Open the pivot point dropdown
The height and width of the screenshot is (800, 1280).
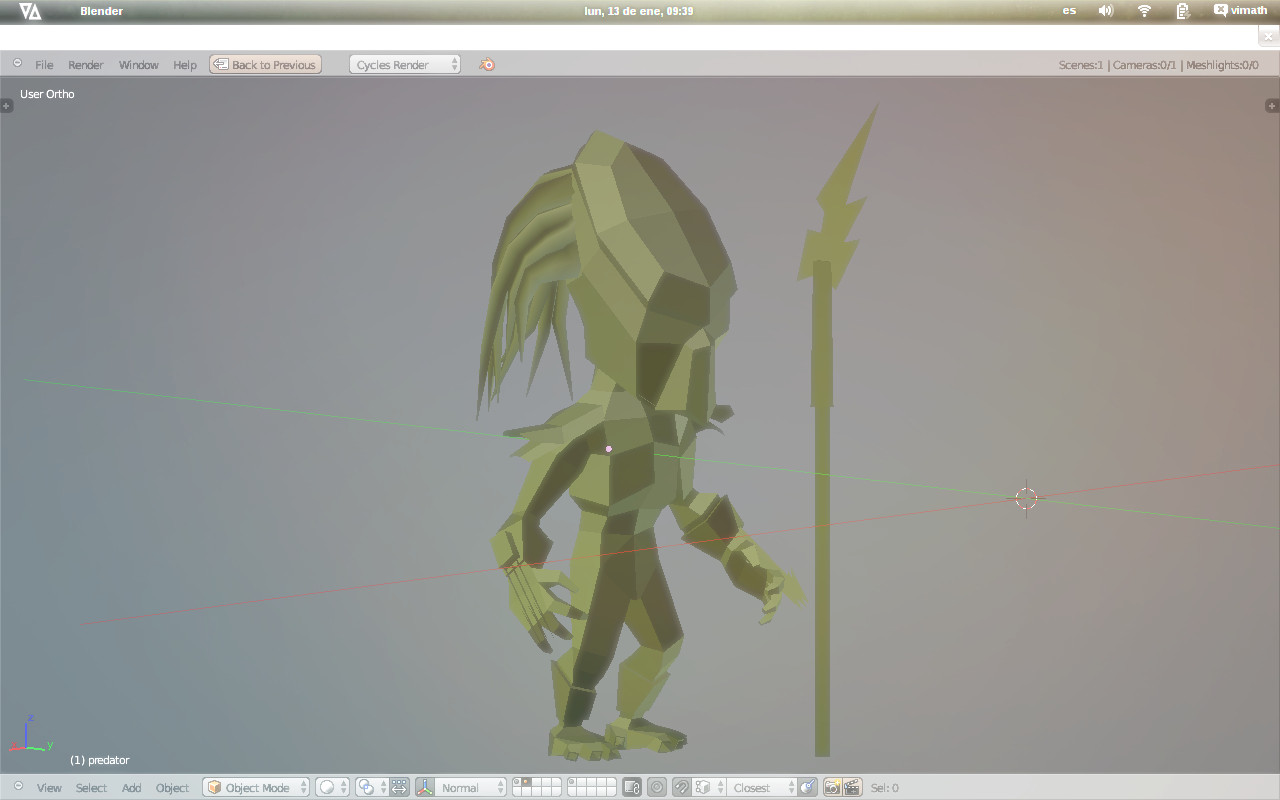(372, 788)
